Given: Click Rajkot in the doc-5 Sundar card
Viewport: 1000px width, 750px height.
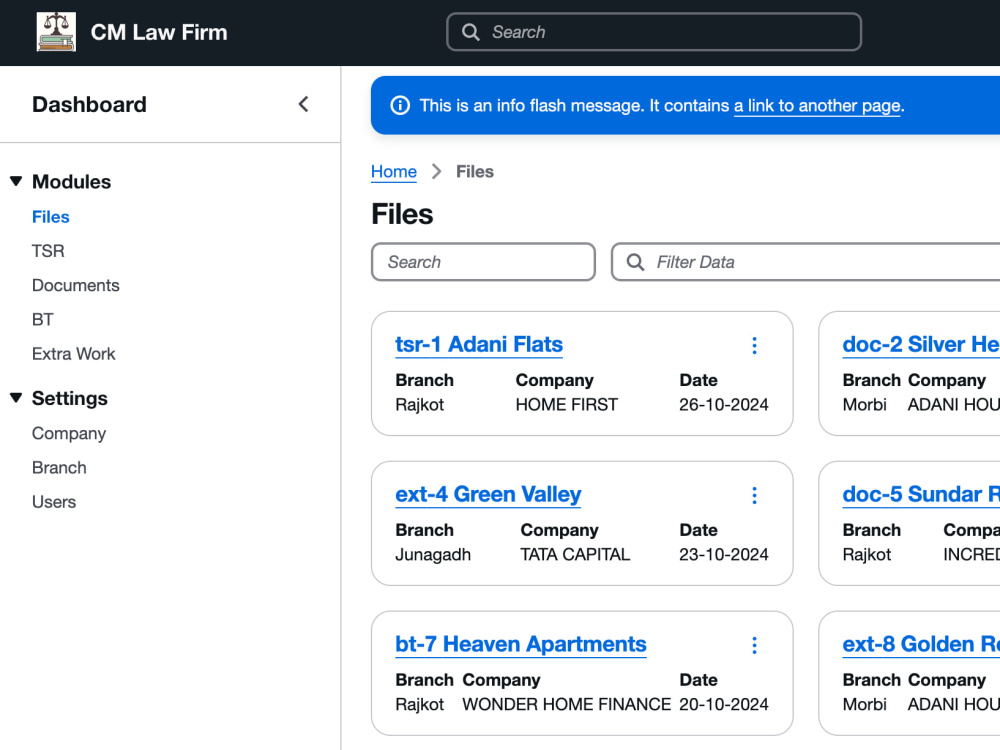Looking at the screenshot, I should [866, 555].
